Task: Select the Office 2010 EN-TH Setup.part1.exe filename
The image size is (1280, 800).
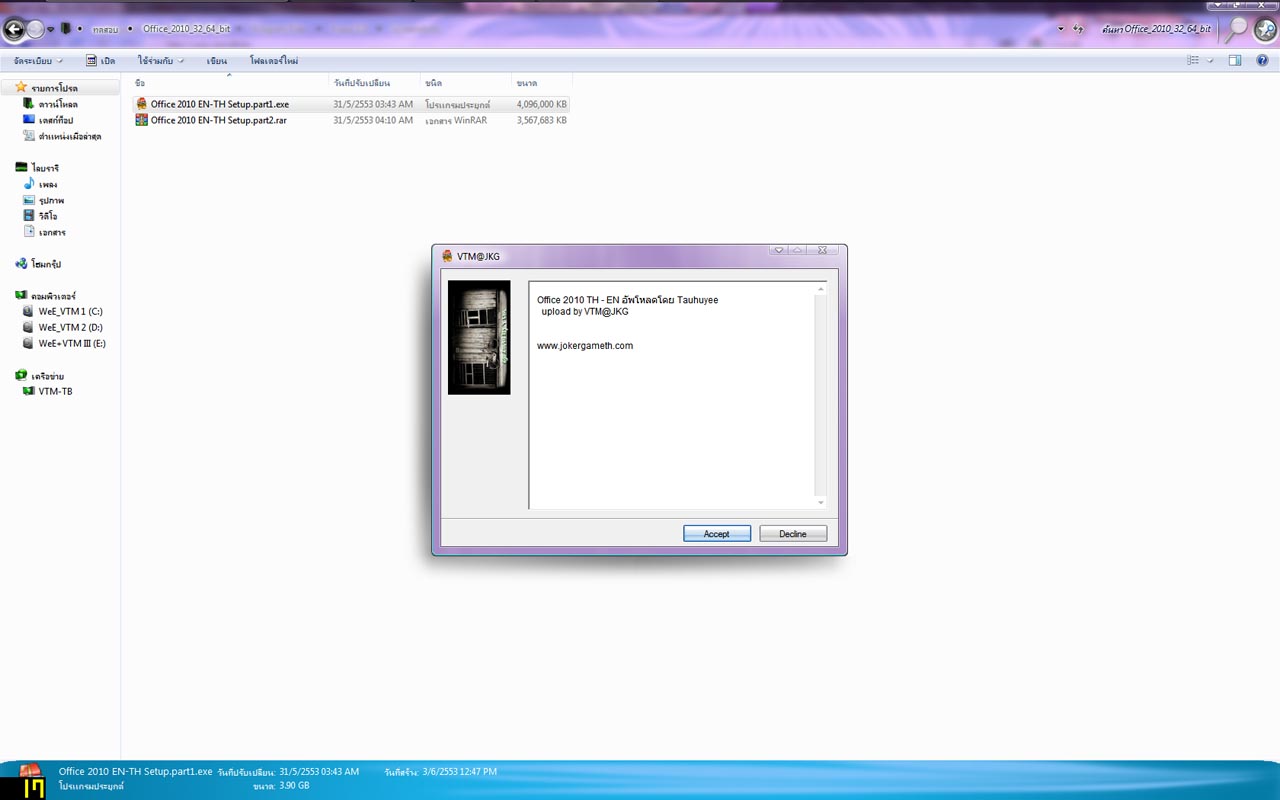Action: click(x=220, y=104)
